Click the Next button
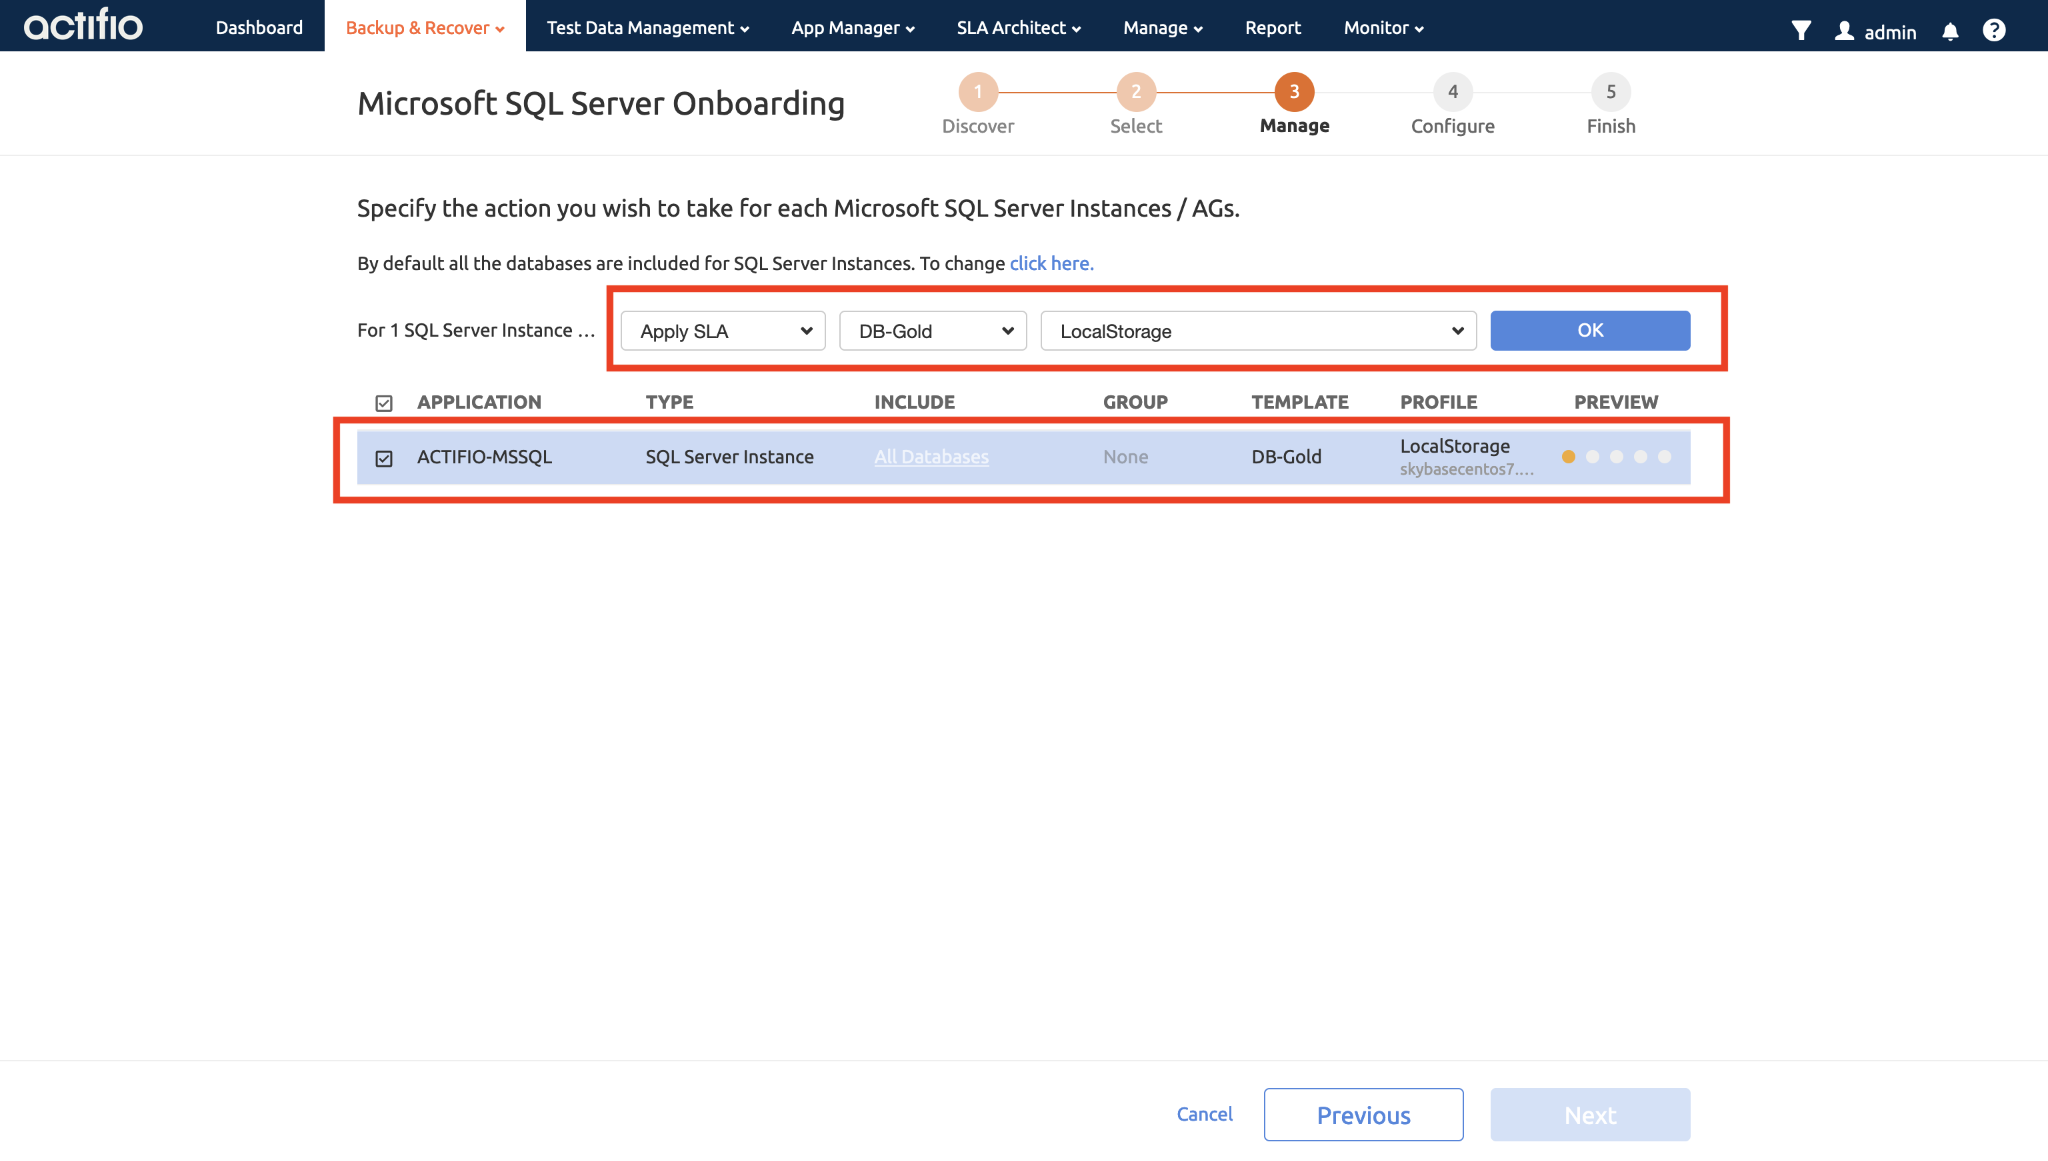The width and height of the screenshot is (2048, 1161). tap(1590, 1114)
